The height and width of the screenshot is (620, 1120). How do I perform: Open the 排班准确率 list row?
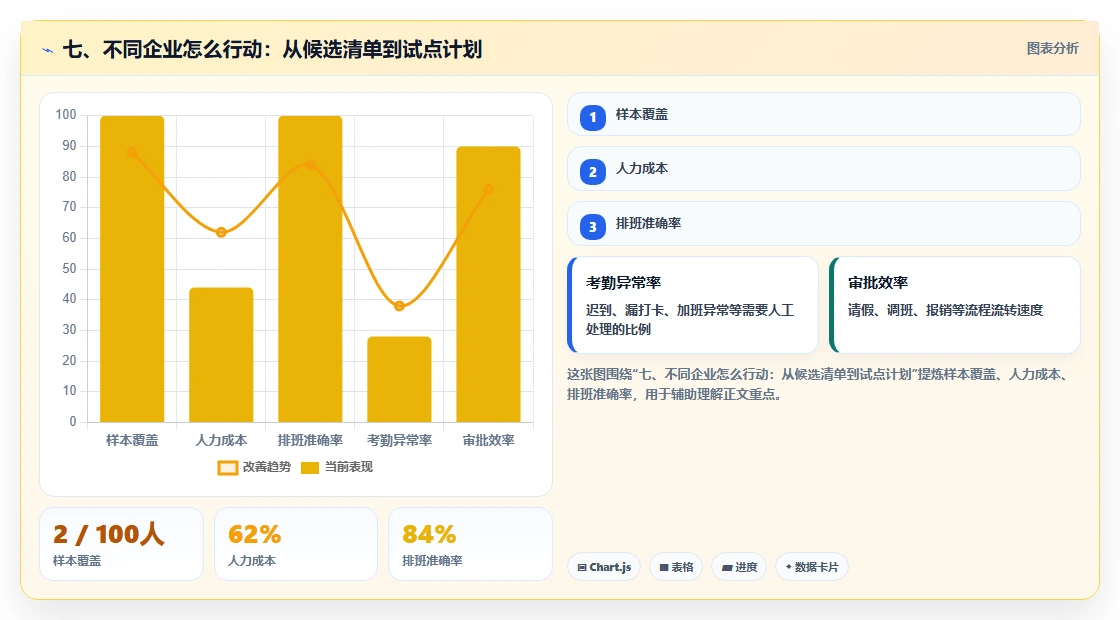coord(824,224)
